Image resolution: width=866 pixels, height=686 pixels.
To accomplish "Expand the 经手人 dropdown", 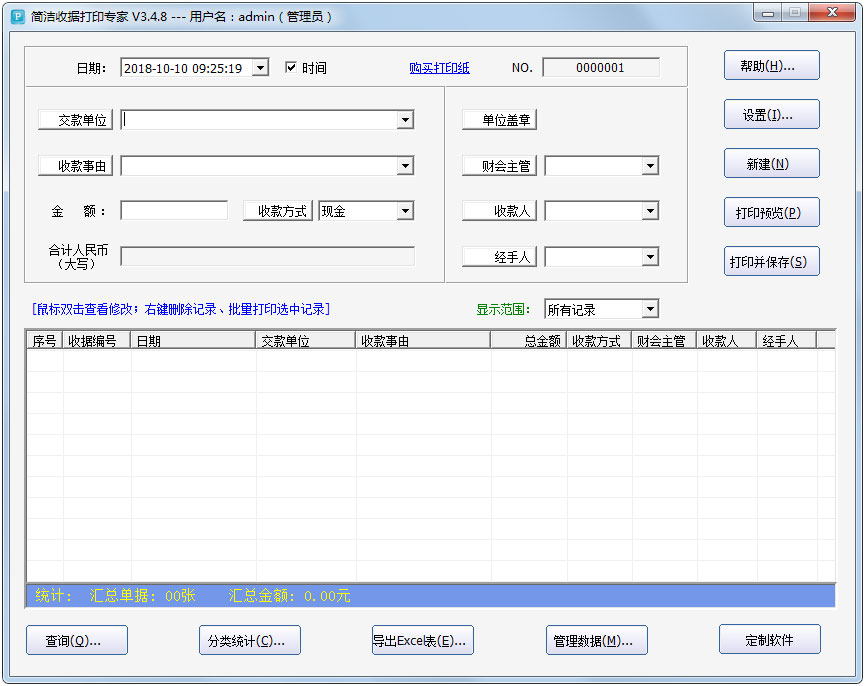I will point(650,257).
